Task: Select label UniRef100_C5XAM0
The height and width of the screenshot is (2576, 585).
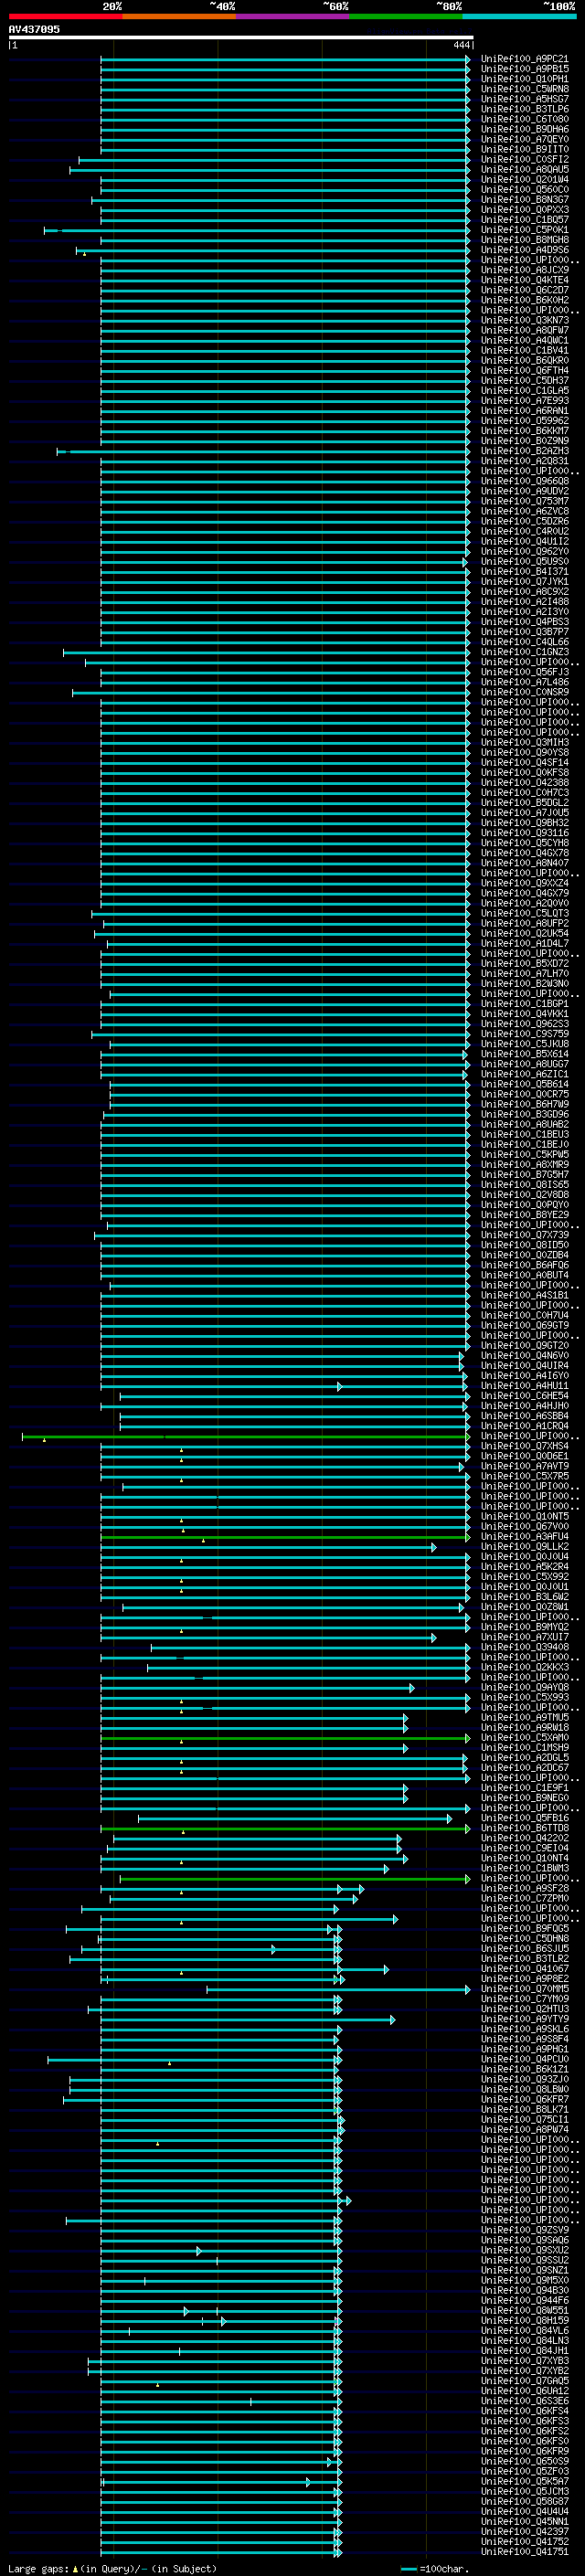Action: [x=525, y=1737]
